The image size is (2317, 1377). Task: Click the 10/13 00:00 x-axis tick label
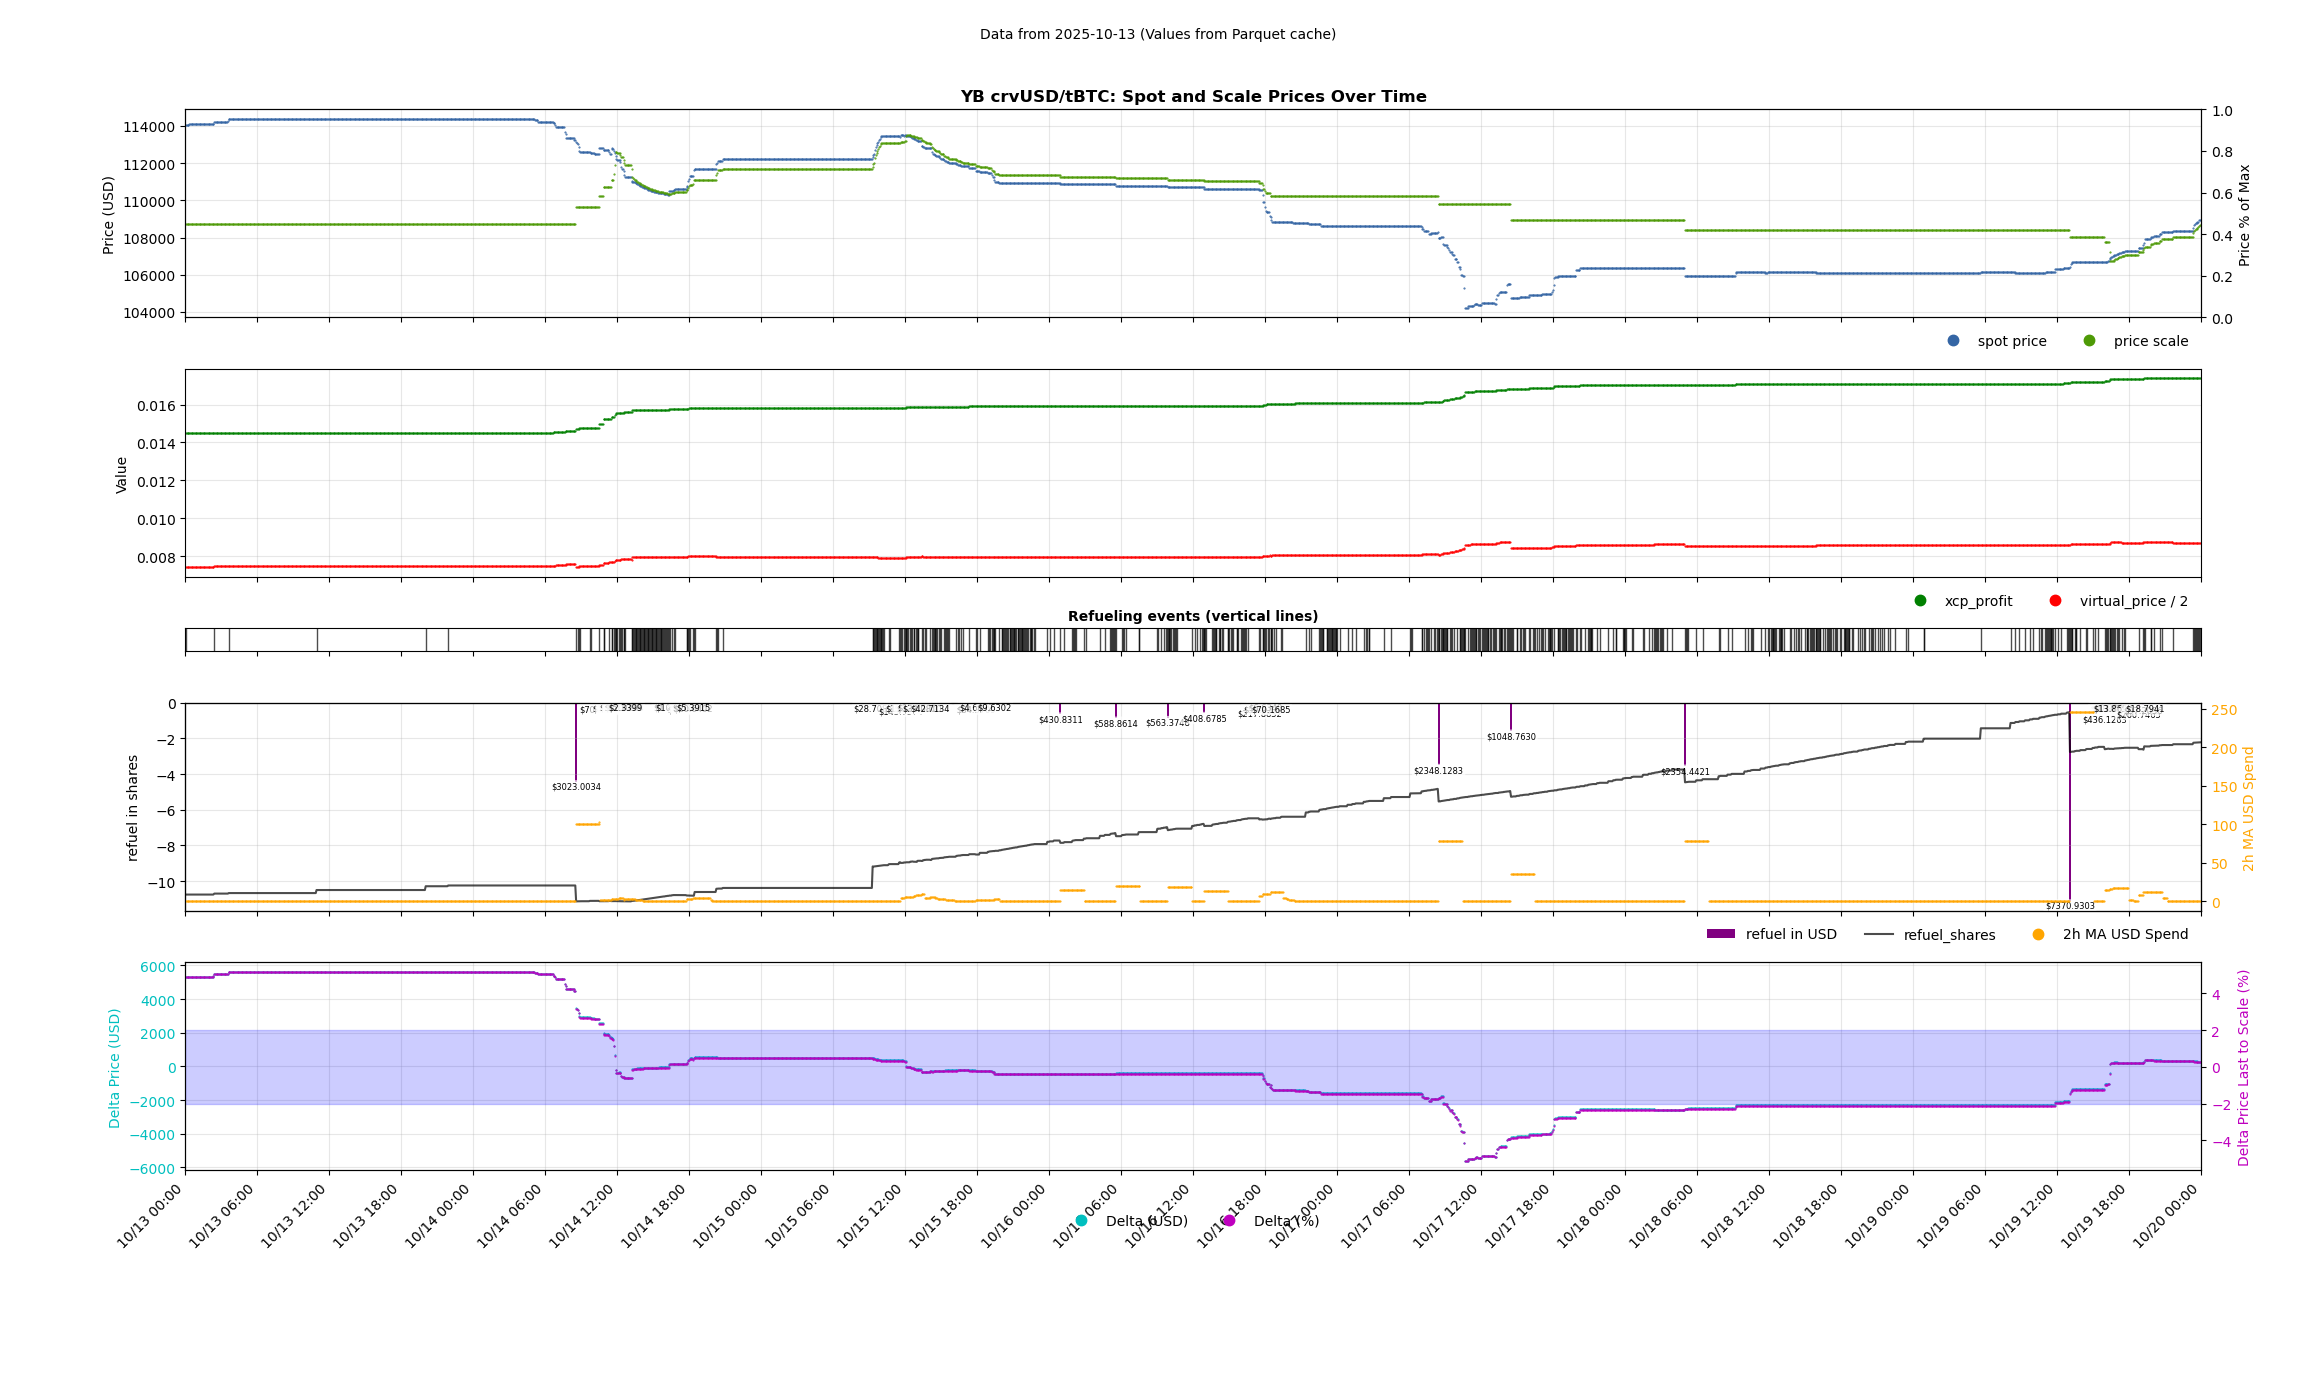pyautogui.click(x=150, y=1216)
